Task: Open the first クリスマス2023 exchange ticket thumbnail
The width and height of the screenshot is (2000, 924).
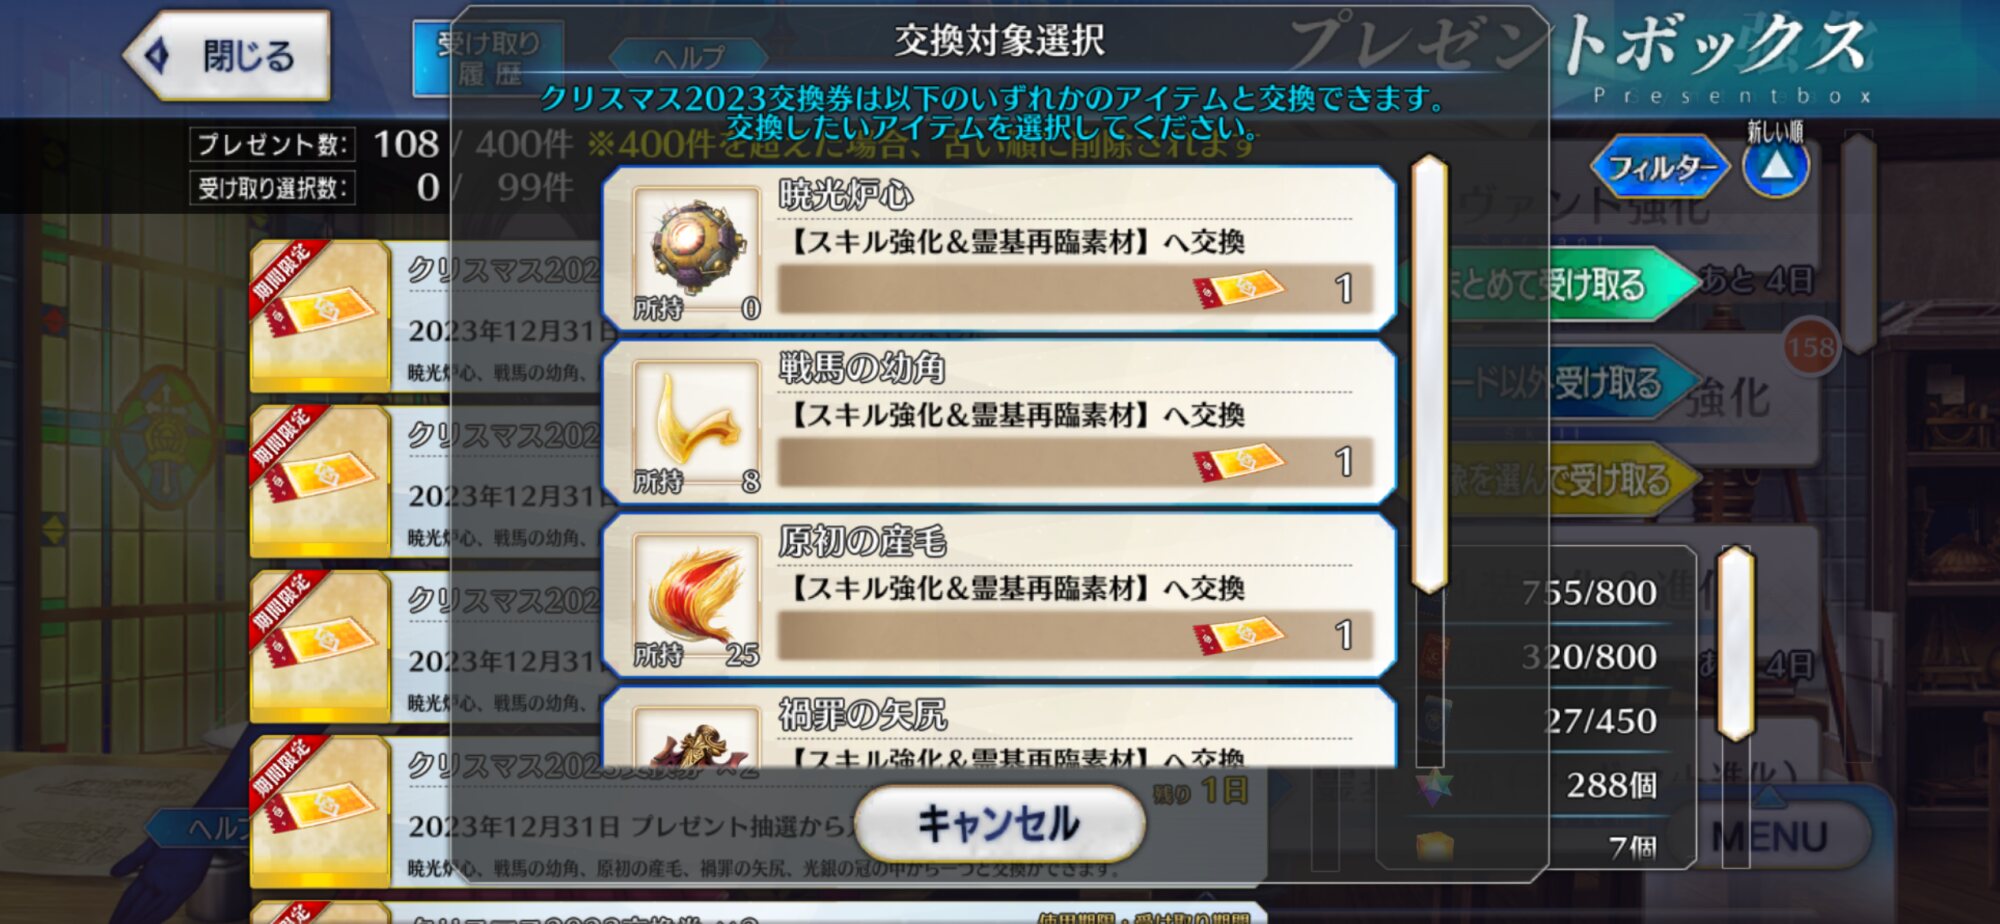Action: tap(320, 316)
